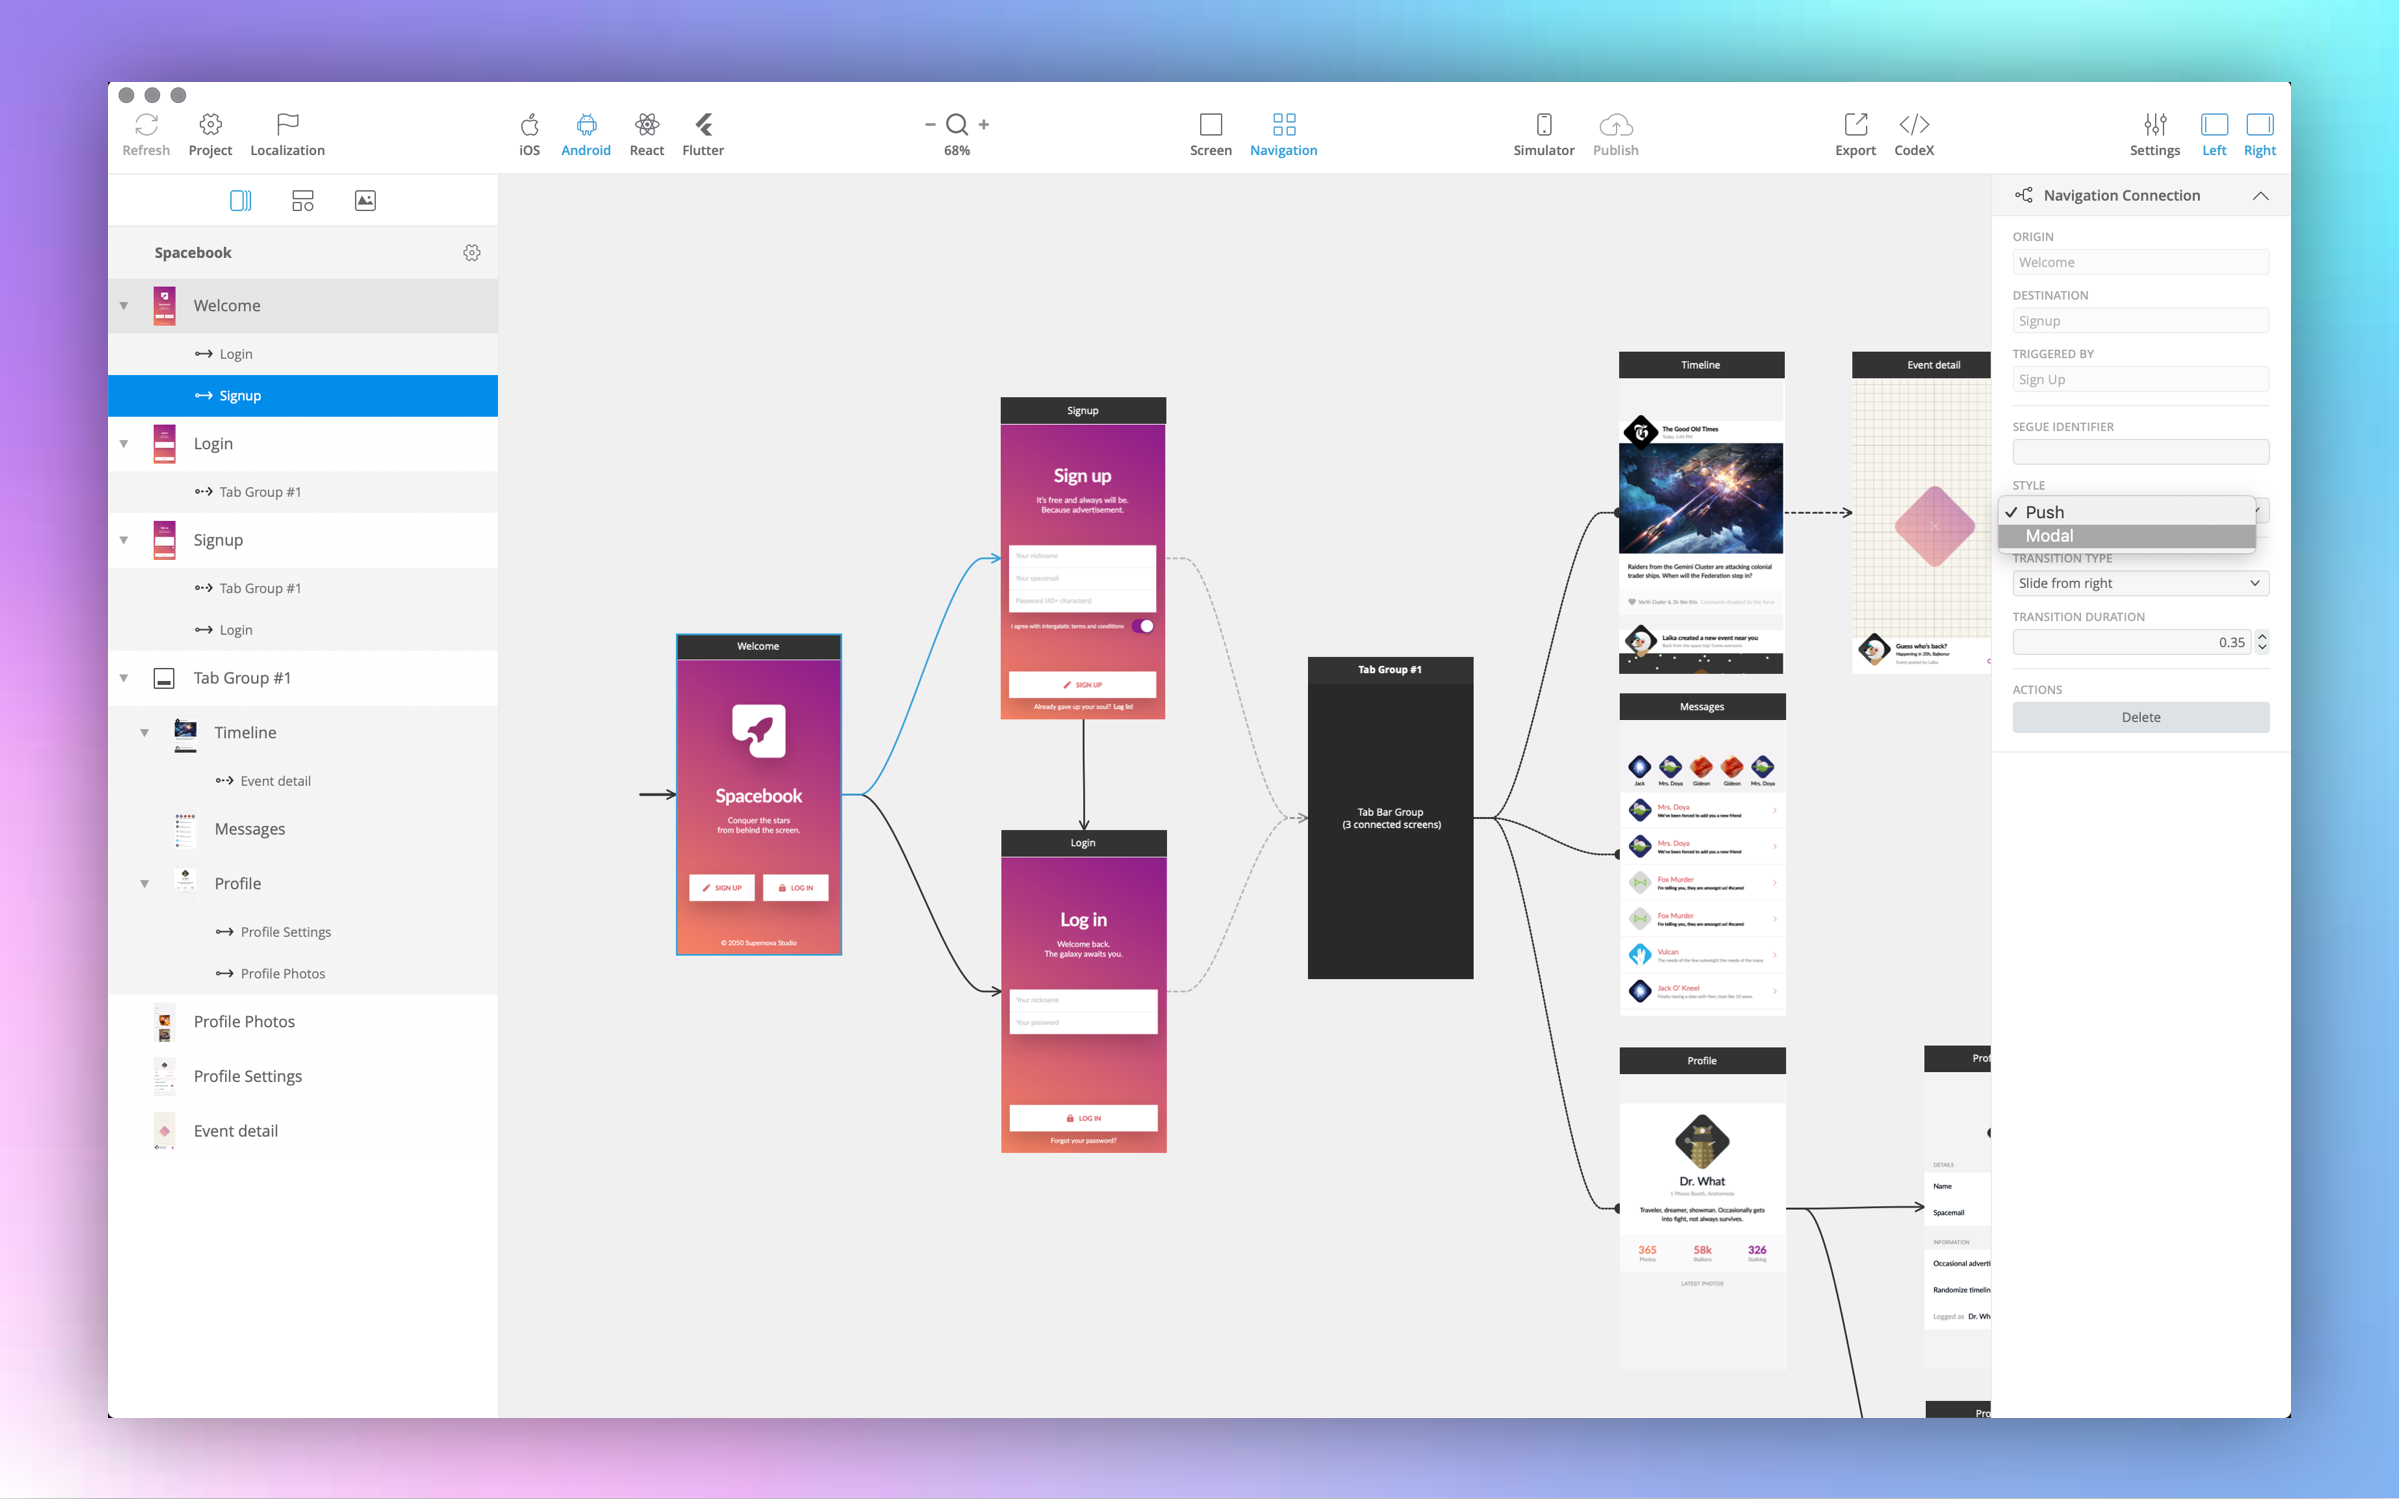Click the Segue Identifier input field
Screen dimensions: 2399x1499
click(2139, 452)
